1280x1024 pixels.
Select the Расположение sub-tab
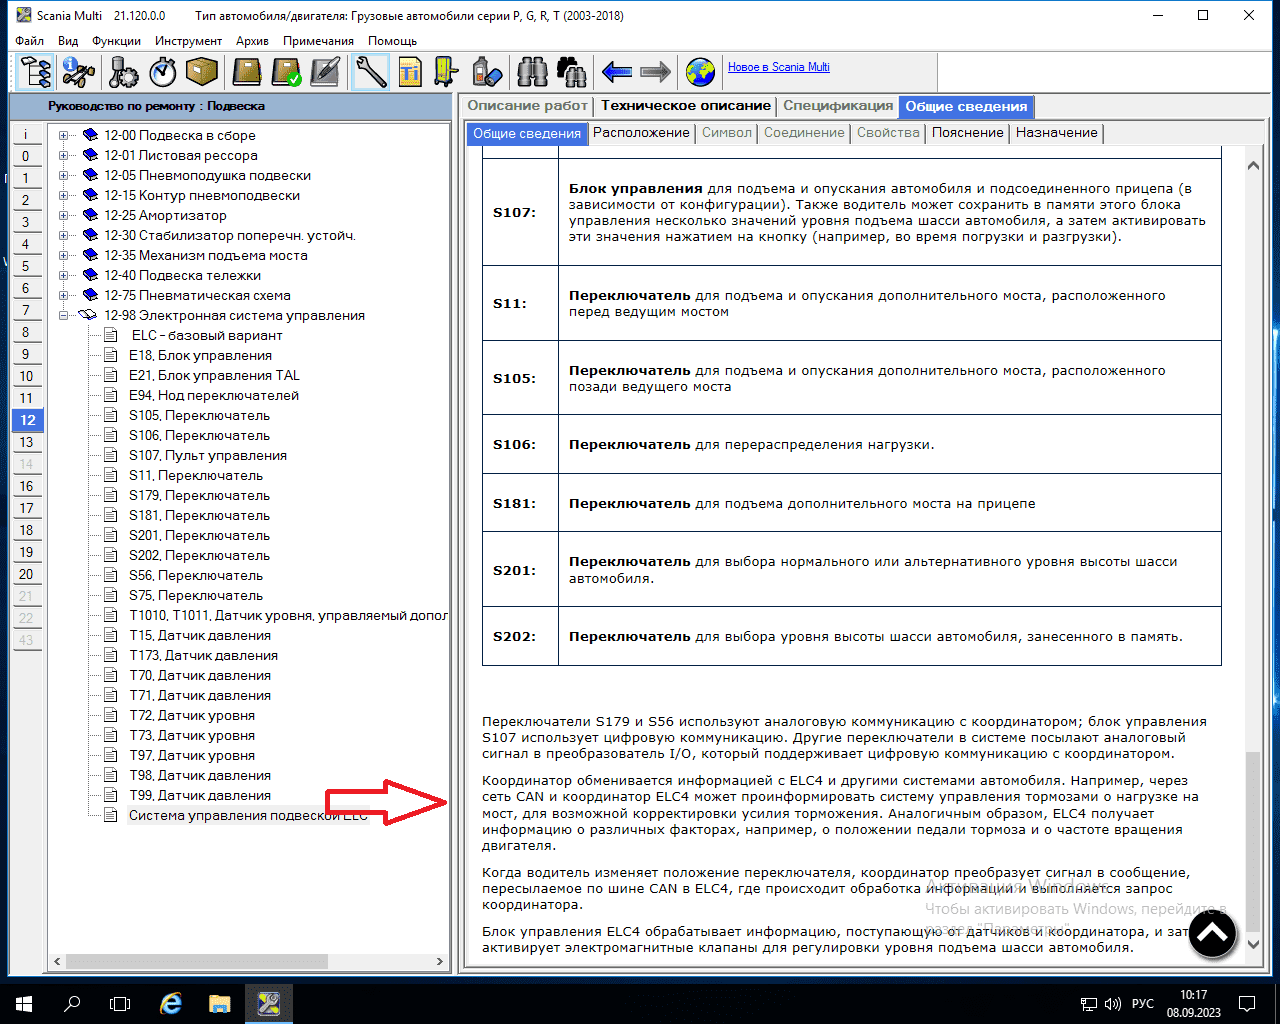click(x=641, y=133)
